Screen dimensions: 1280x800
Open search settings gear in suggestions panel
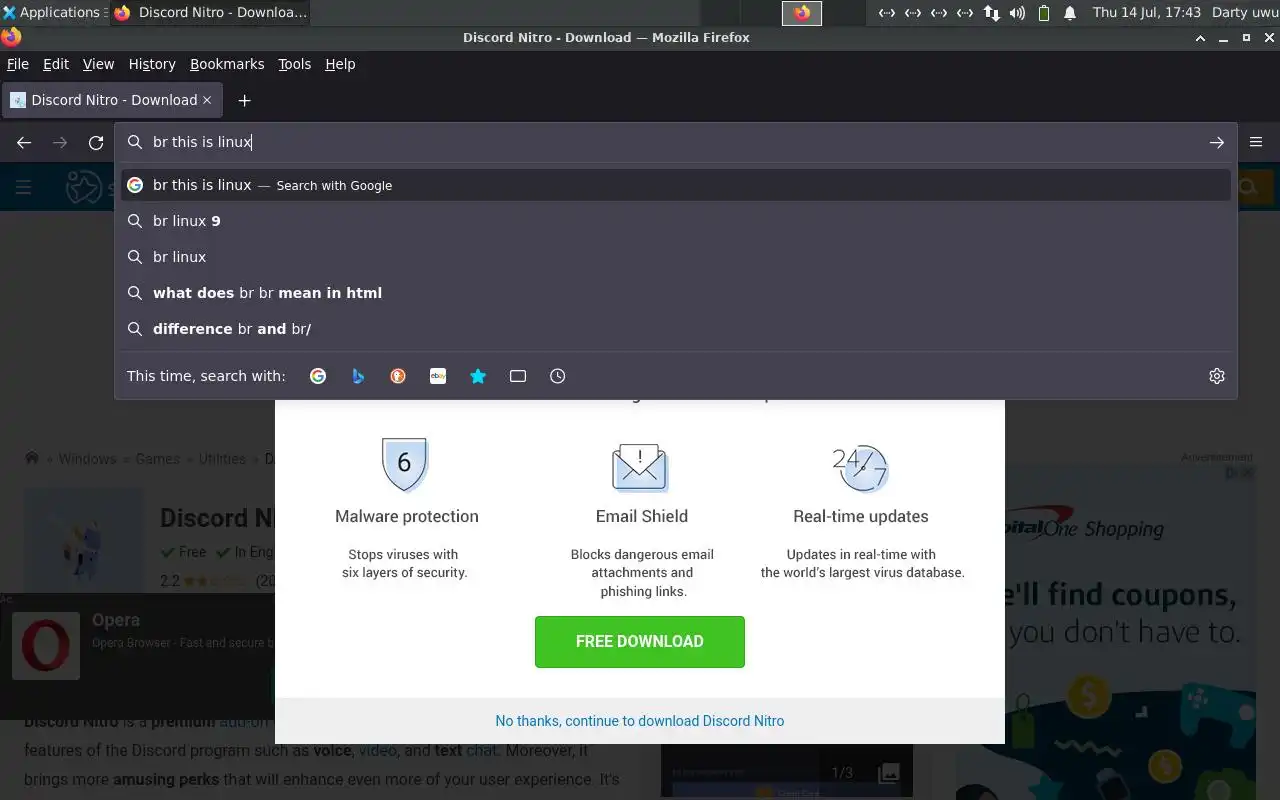point(1217,376)
